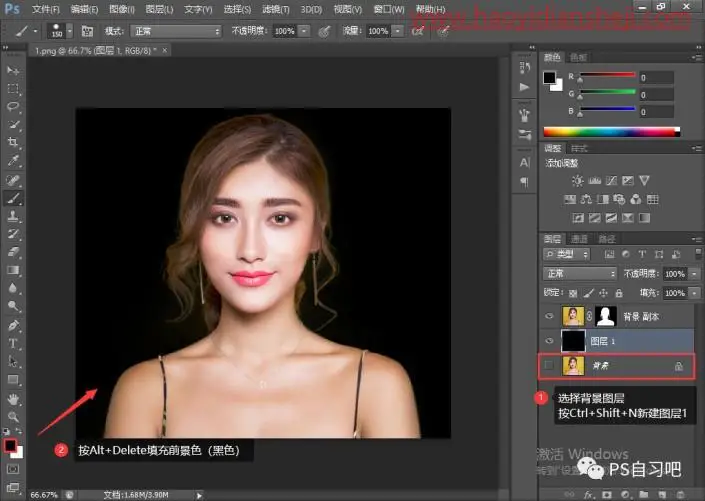
Task: Hide the 图层 1 layer
Action: tap(549, 341)
